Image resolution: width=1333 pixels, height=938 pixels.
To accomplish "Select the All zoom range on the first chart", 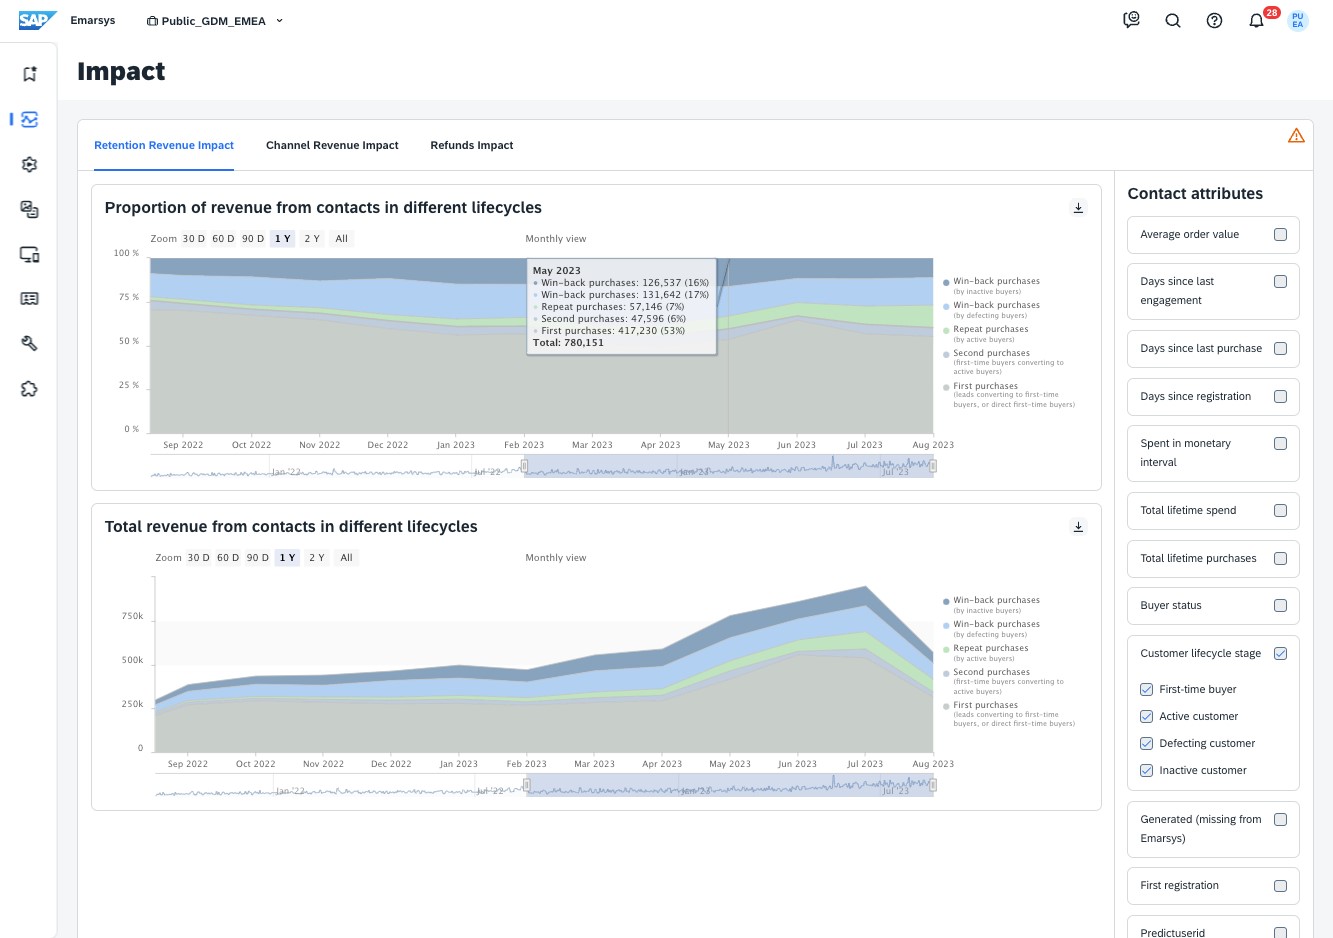I will 341,238.
